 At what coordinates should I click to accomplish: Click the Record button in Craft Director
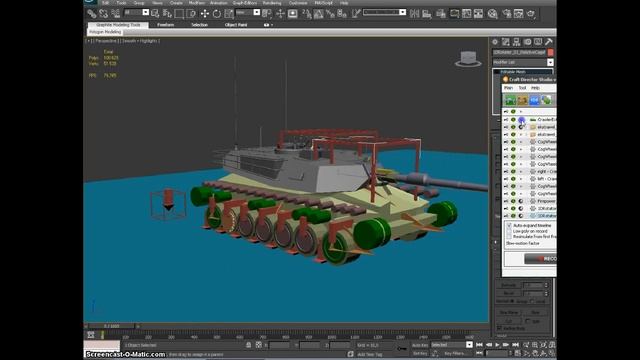click(x=540, y=259)
